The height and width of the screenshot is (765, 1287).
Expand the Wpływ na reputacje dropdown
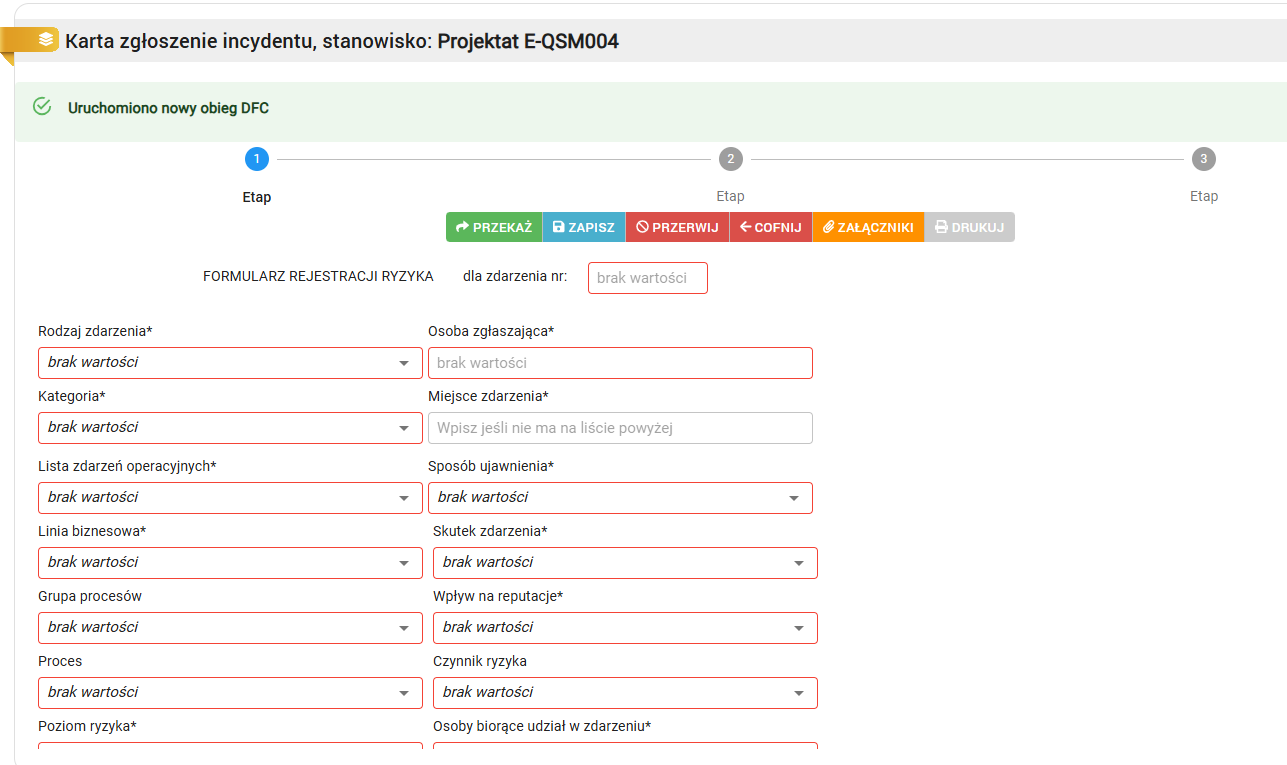[625, 628]
